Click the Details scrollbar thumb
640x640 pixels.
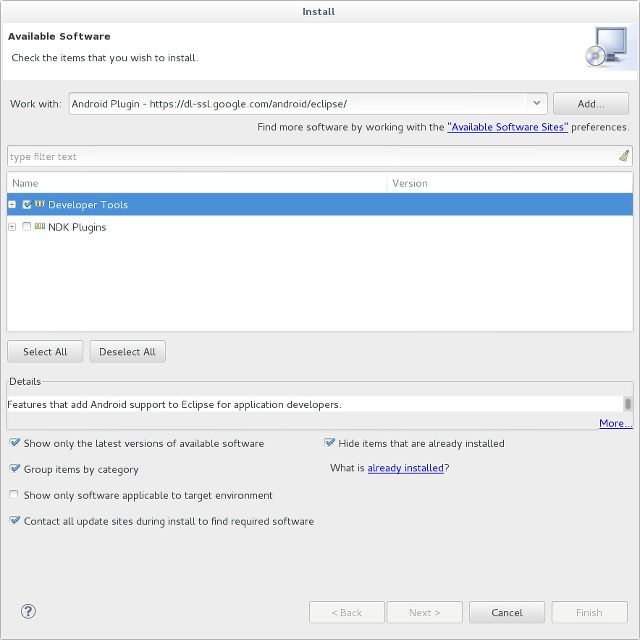pyautogui.click(x=628, y=404)
